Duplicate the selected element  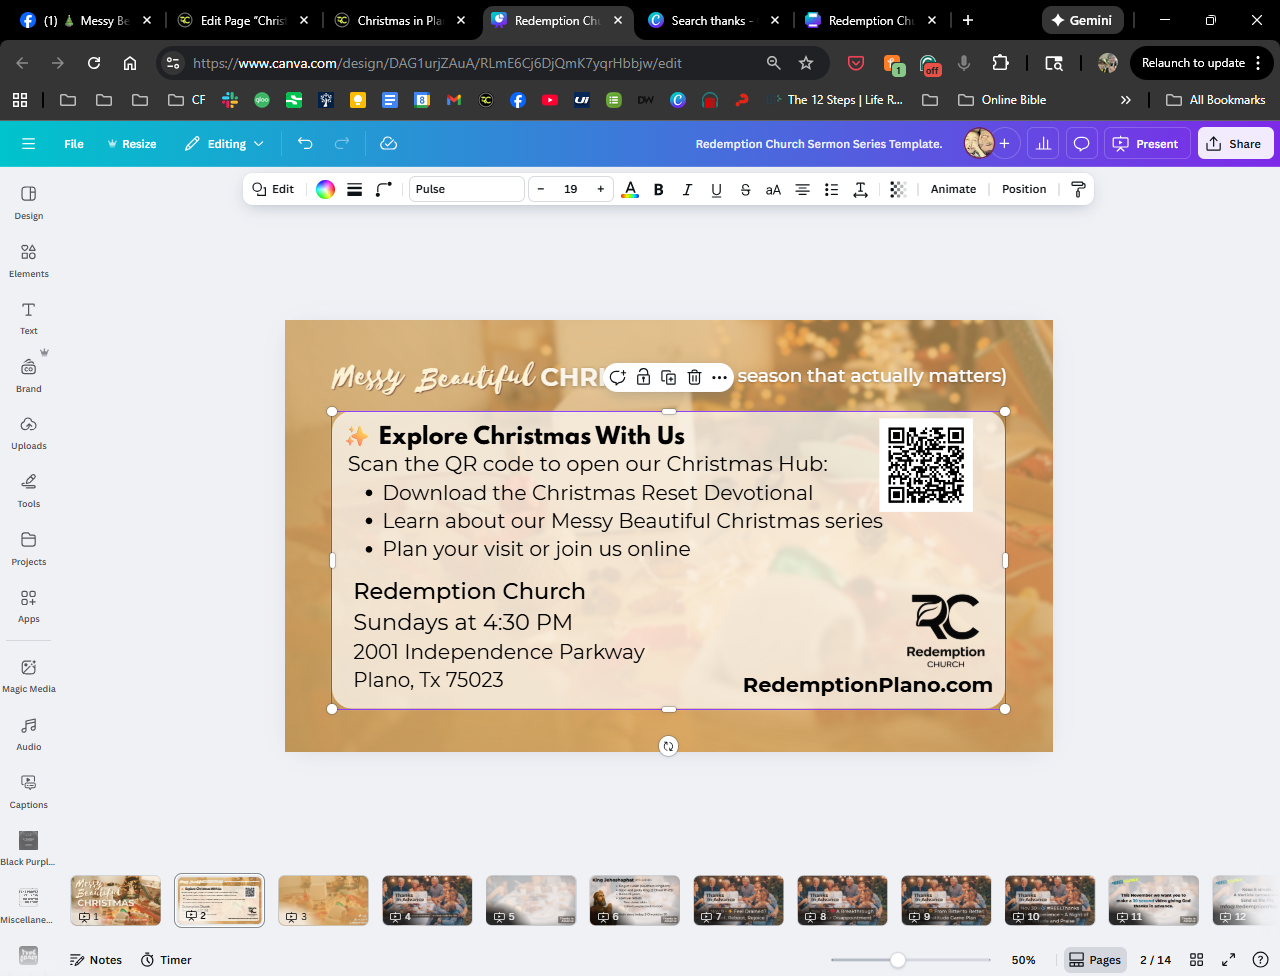pos(668,377)
